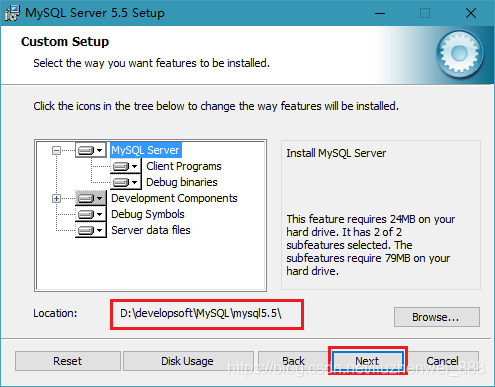Collapse the MySQL Server tree node
Image resolution: width=495 pixels, height=387 pixels.
56,151
